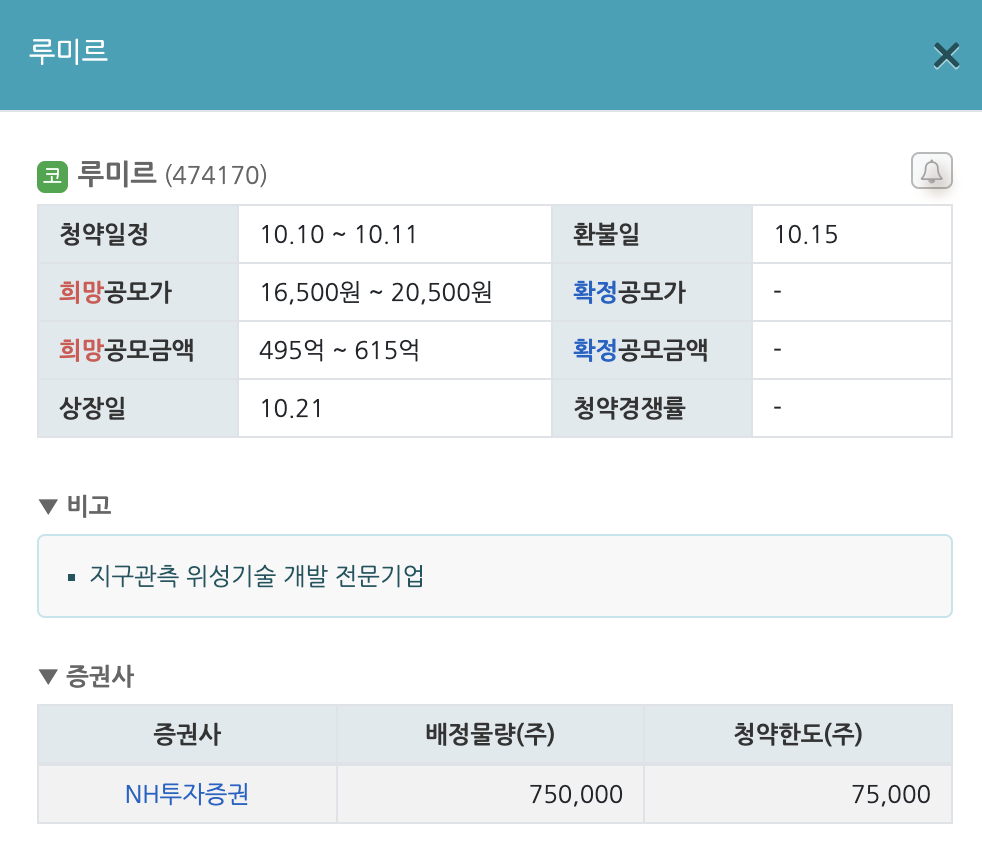Open the NH투자증권 link

click(x=187, y=794)
